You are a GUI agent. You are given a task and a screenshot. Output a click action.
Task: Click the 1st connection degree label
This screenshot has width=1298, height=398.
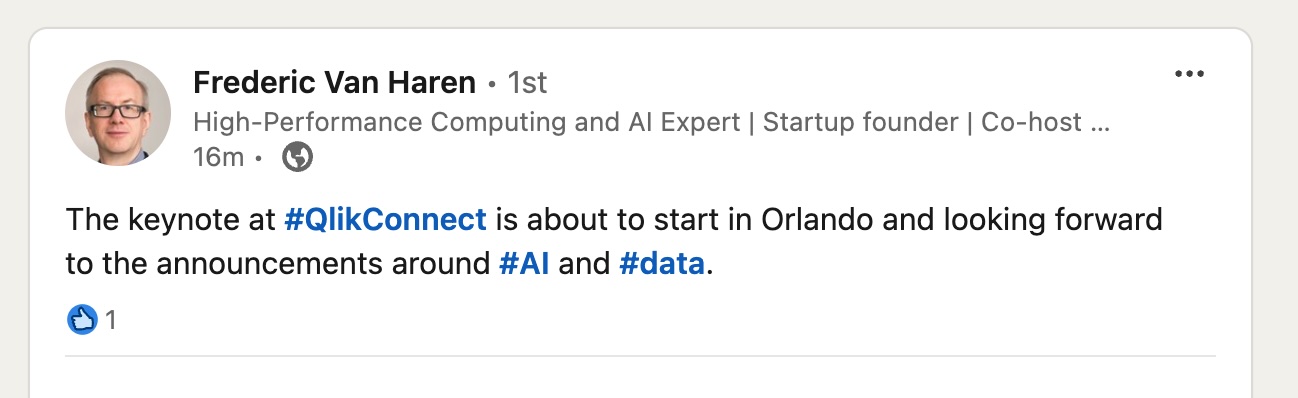point(527,81)
